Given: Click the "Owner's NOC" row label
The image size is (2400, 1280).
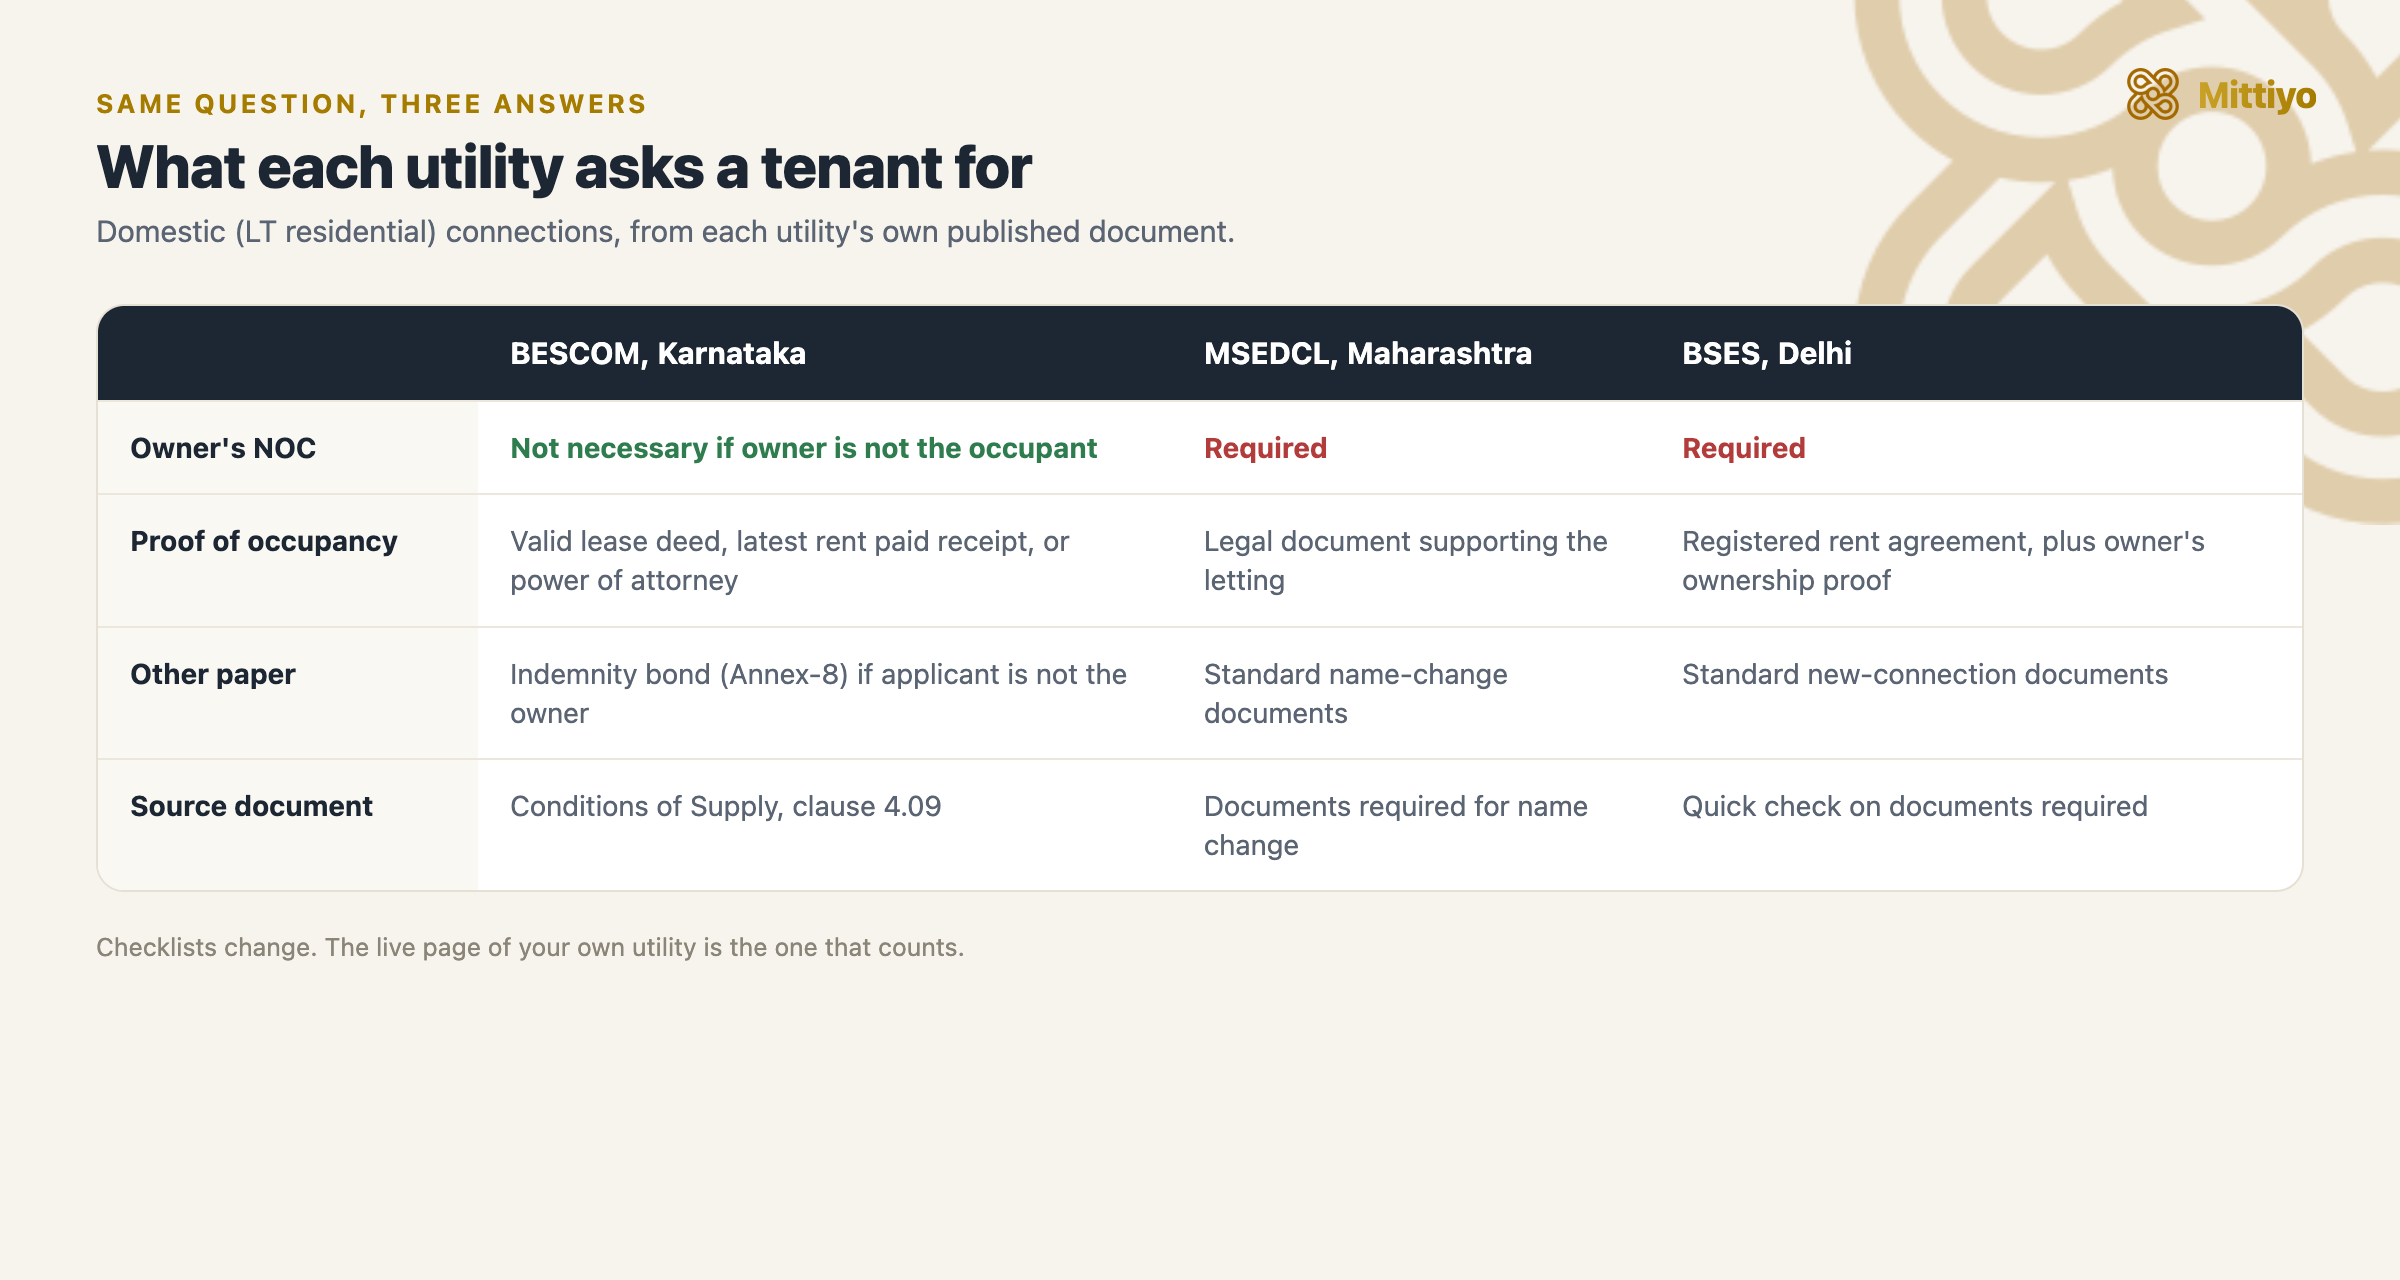Looking at the screenshot, I should tap(223, 448).
